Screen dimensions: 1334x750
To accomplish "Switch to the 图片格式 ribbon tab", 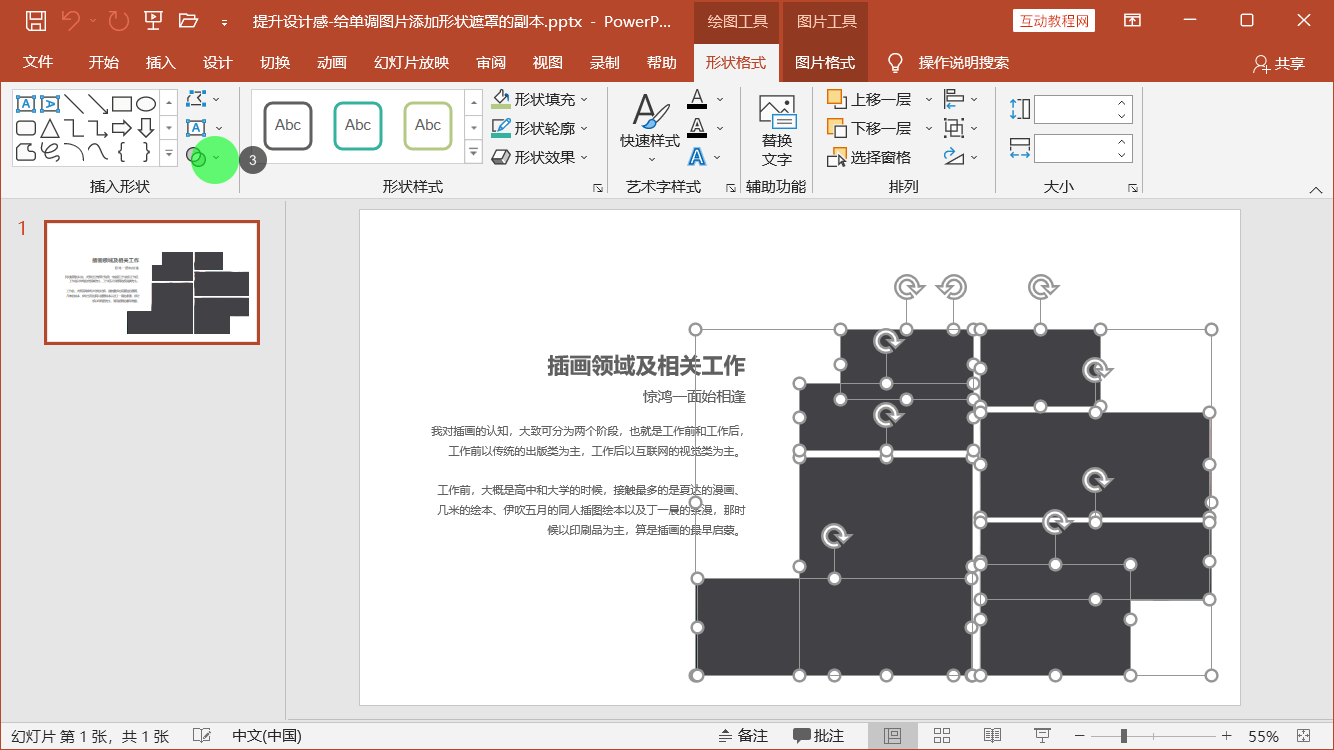I will point(825,61).
